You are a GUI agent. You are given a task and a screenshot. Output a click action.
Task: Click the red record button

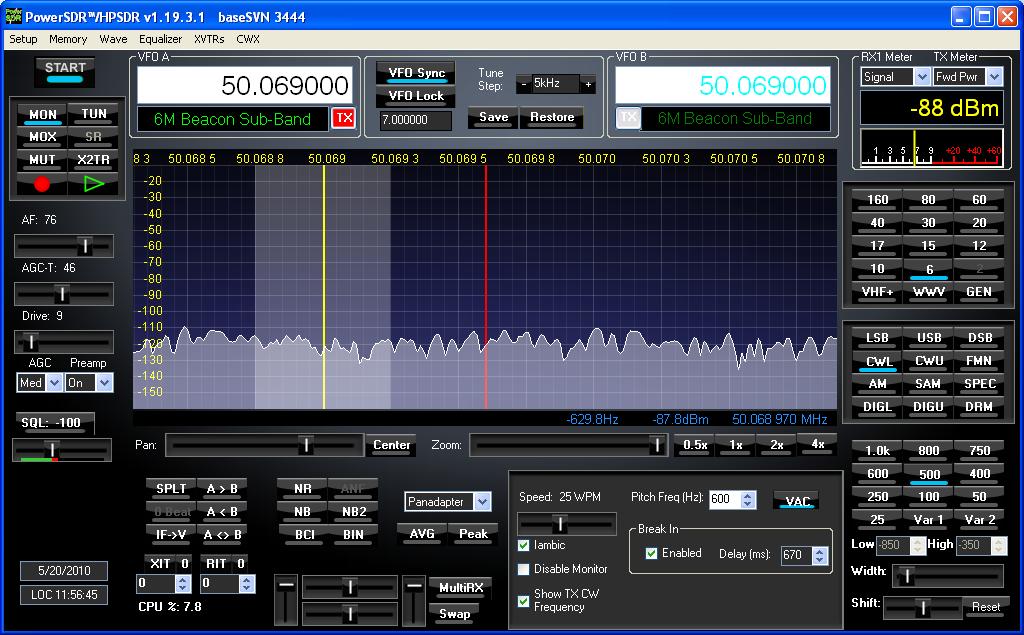click(x=42, y=183)
